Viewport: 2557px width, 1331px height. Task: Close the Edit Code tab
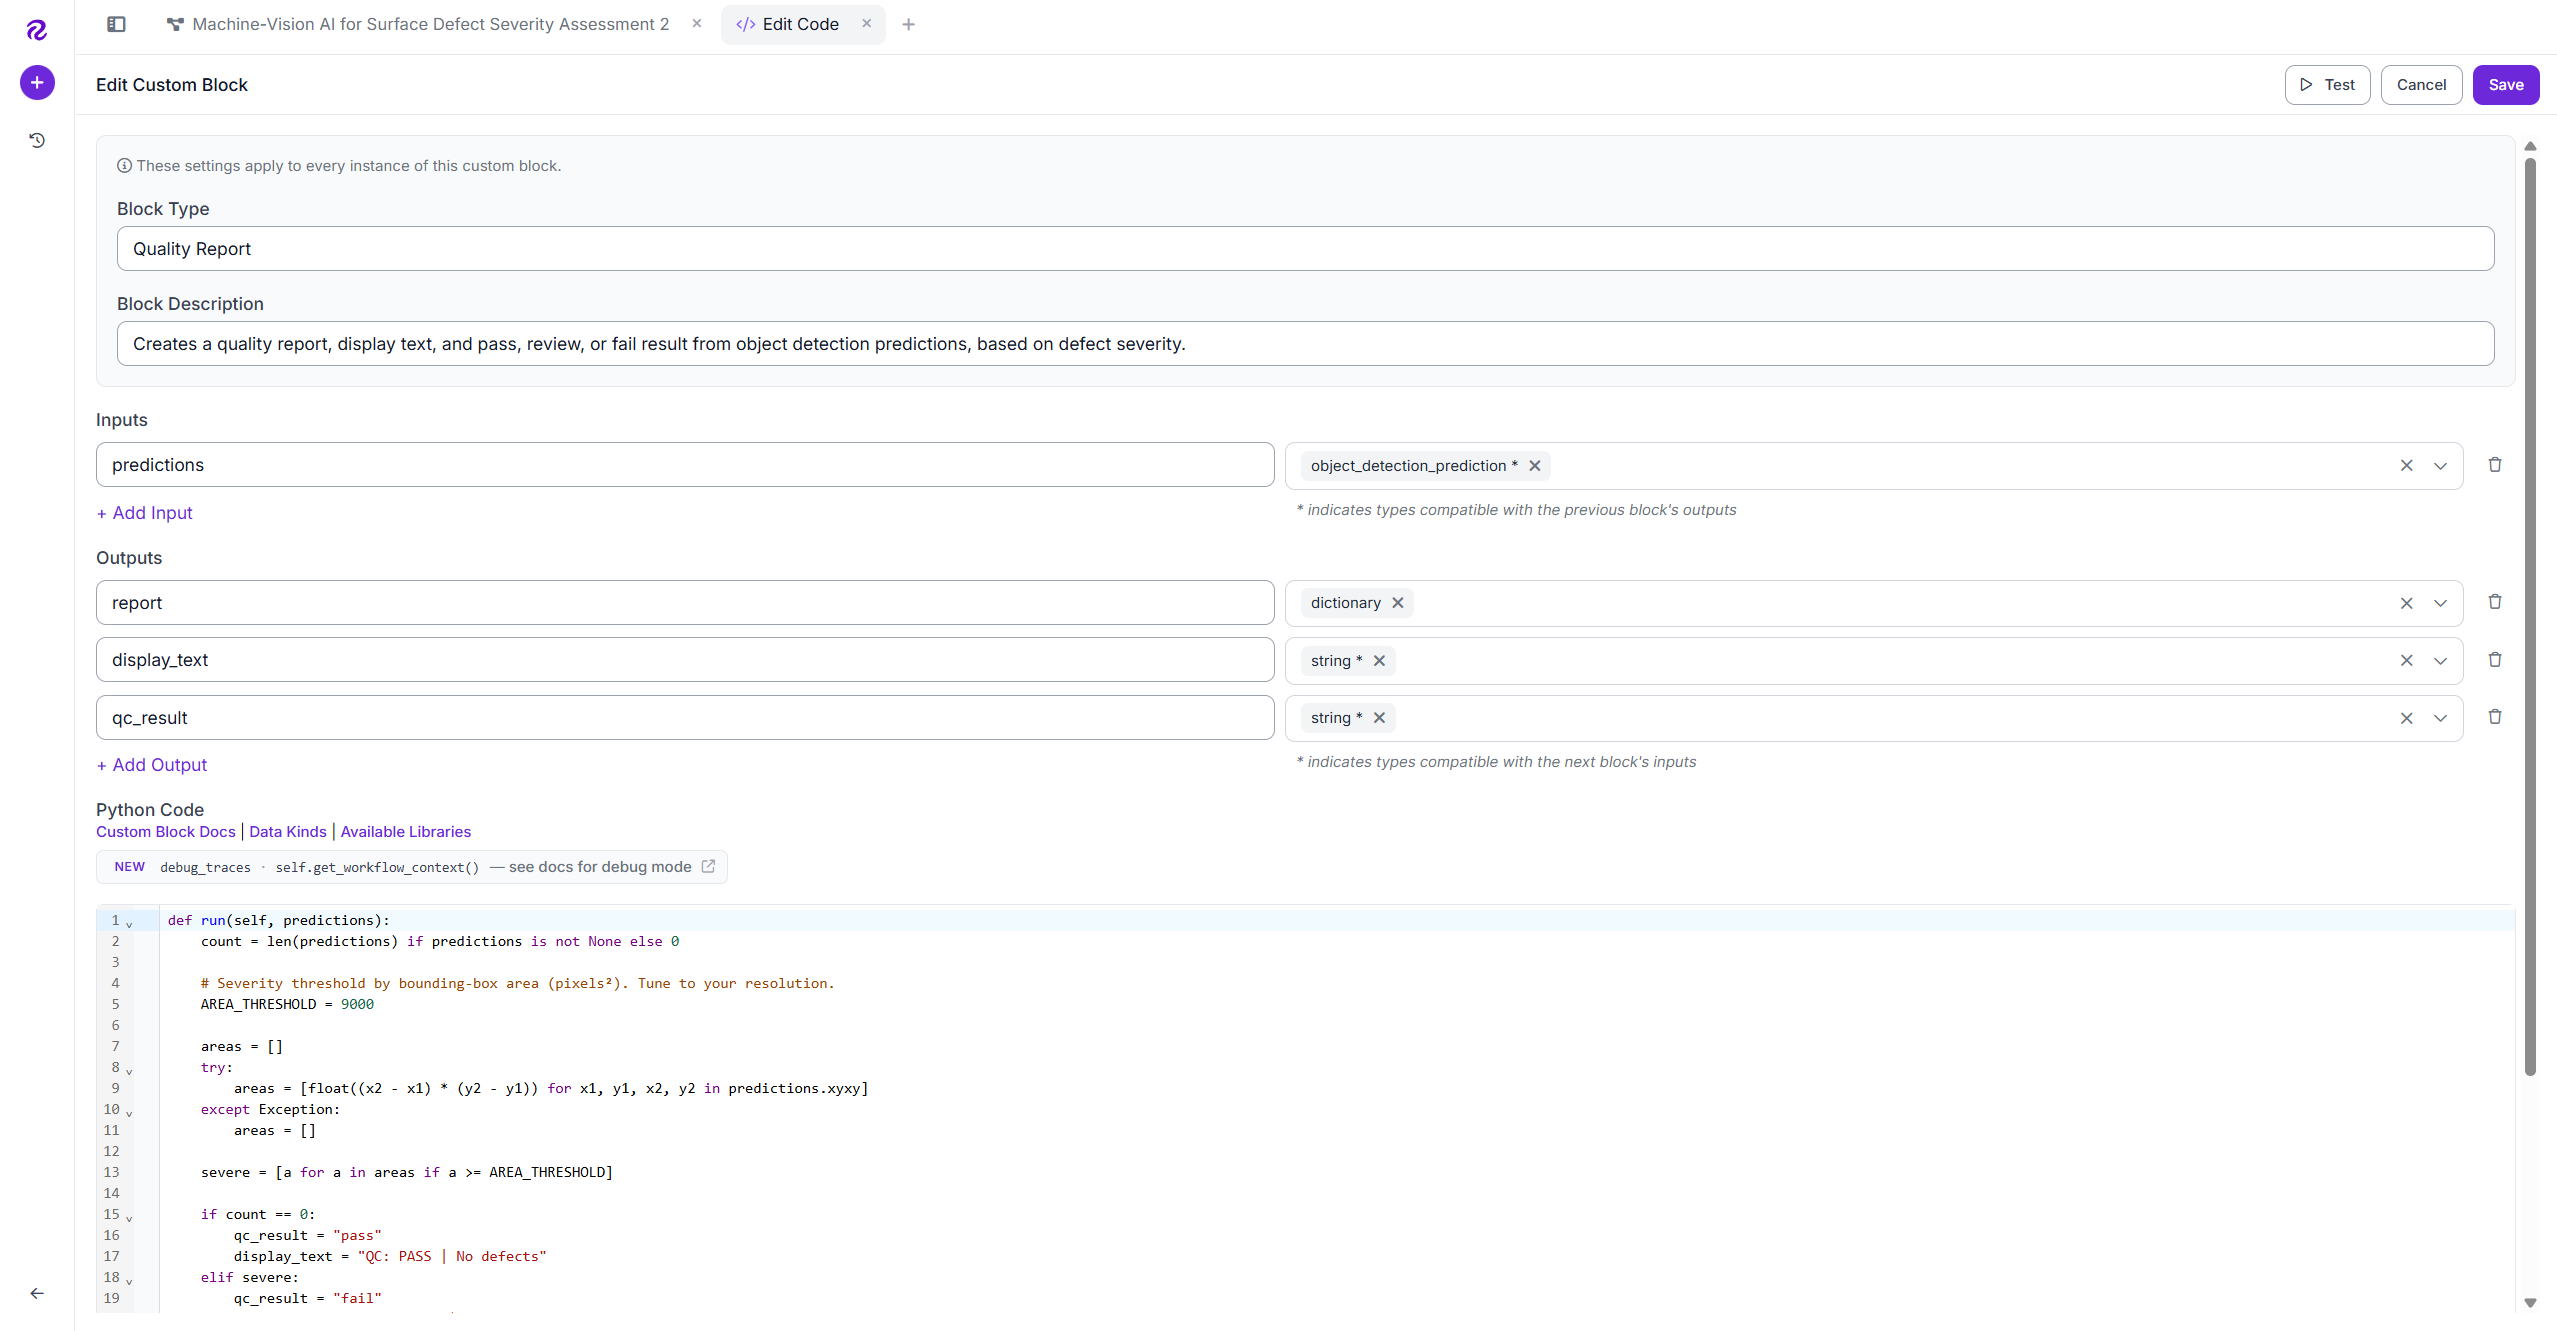point(867,24)
